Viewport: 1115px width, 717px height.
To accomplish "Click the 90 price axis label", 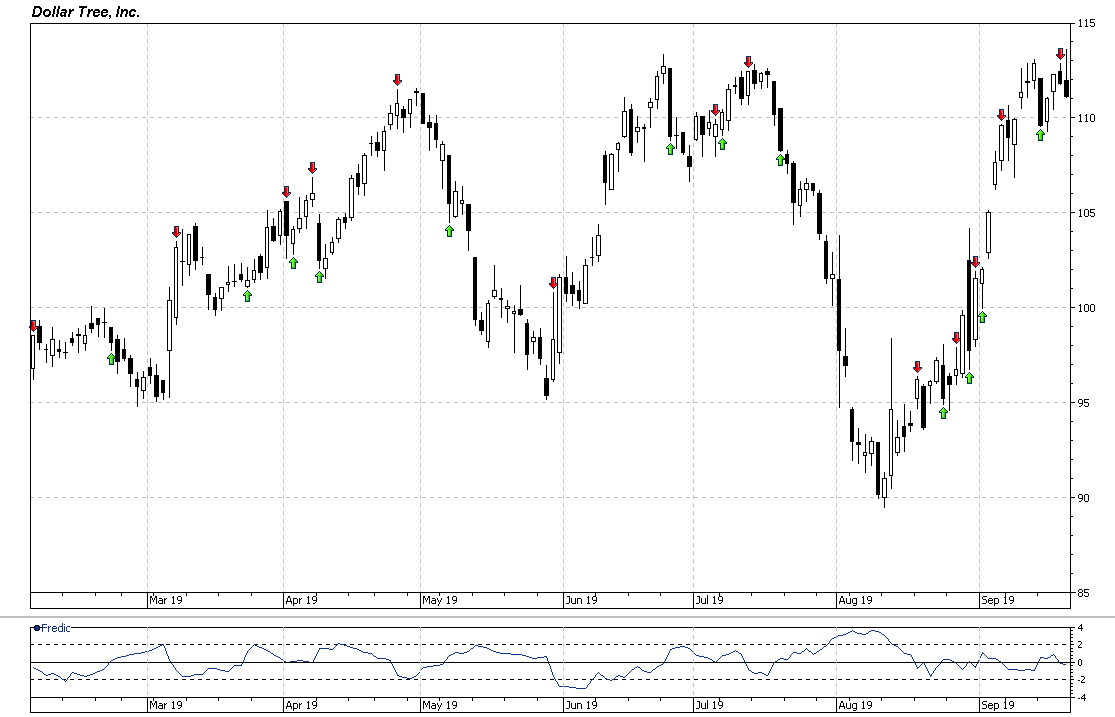I will (x=1083, y=498).
